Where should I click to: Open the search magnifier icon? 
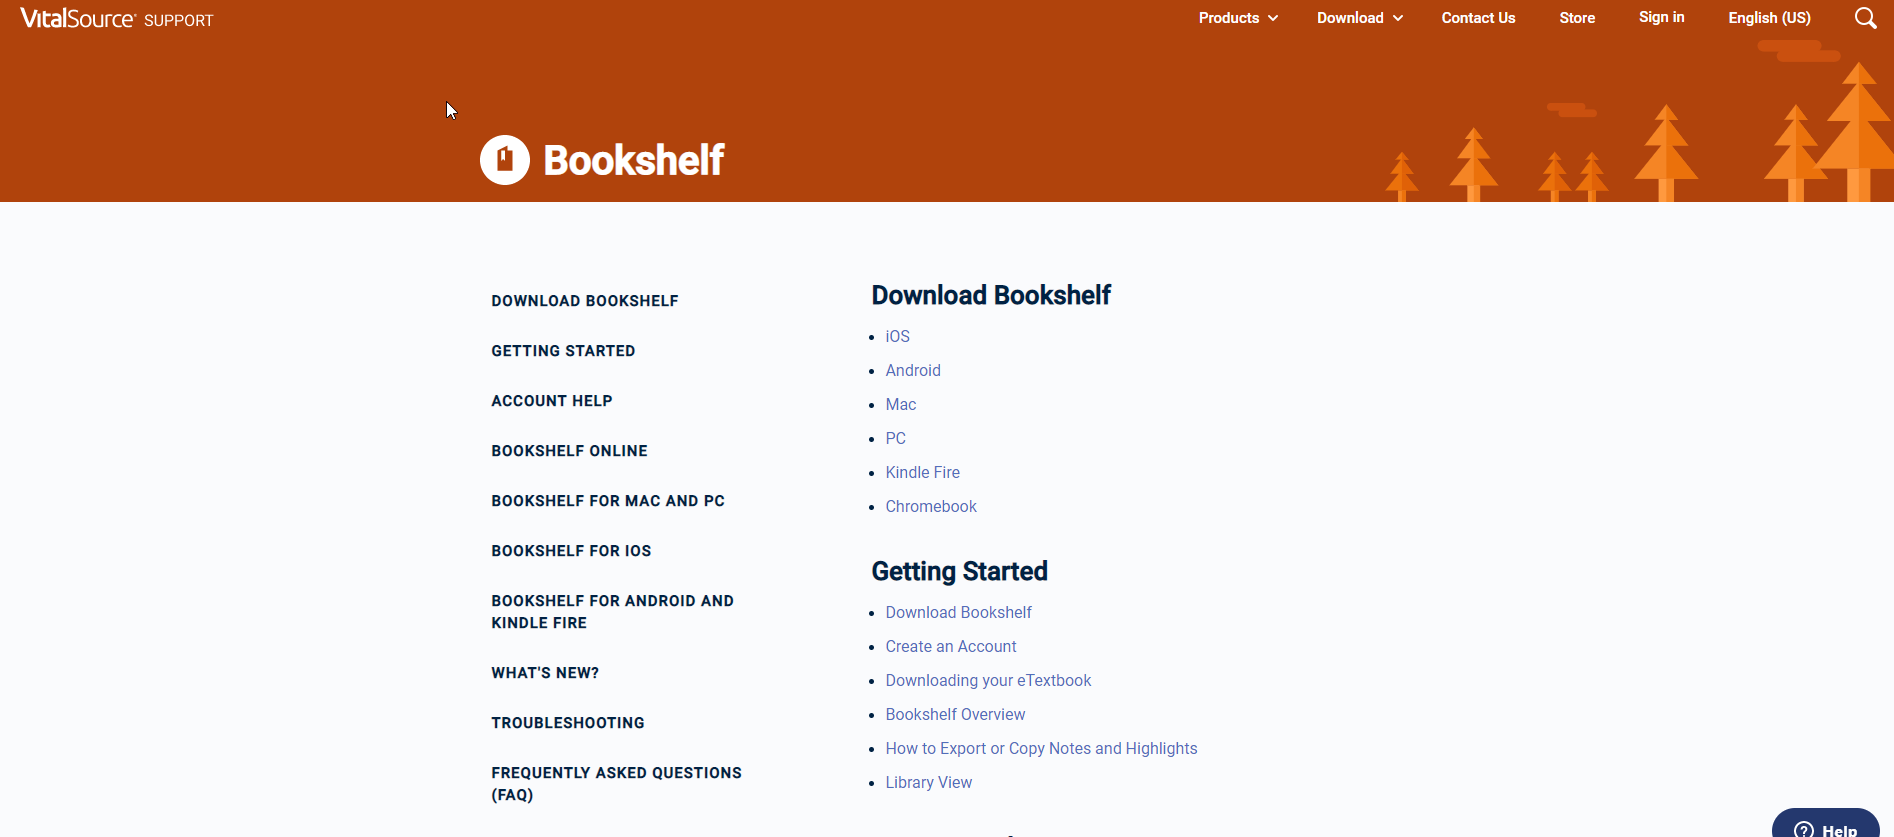tap(1865, 18)
